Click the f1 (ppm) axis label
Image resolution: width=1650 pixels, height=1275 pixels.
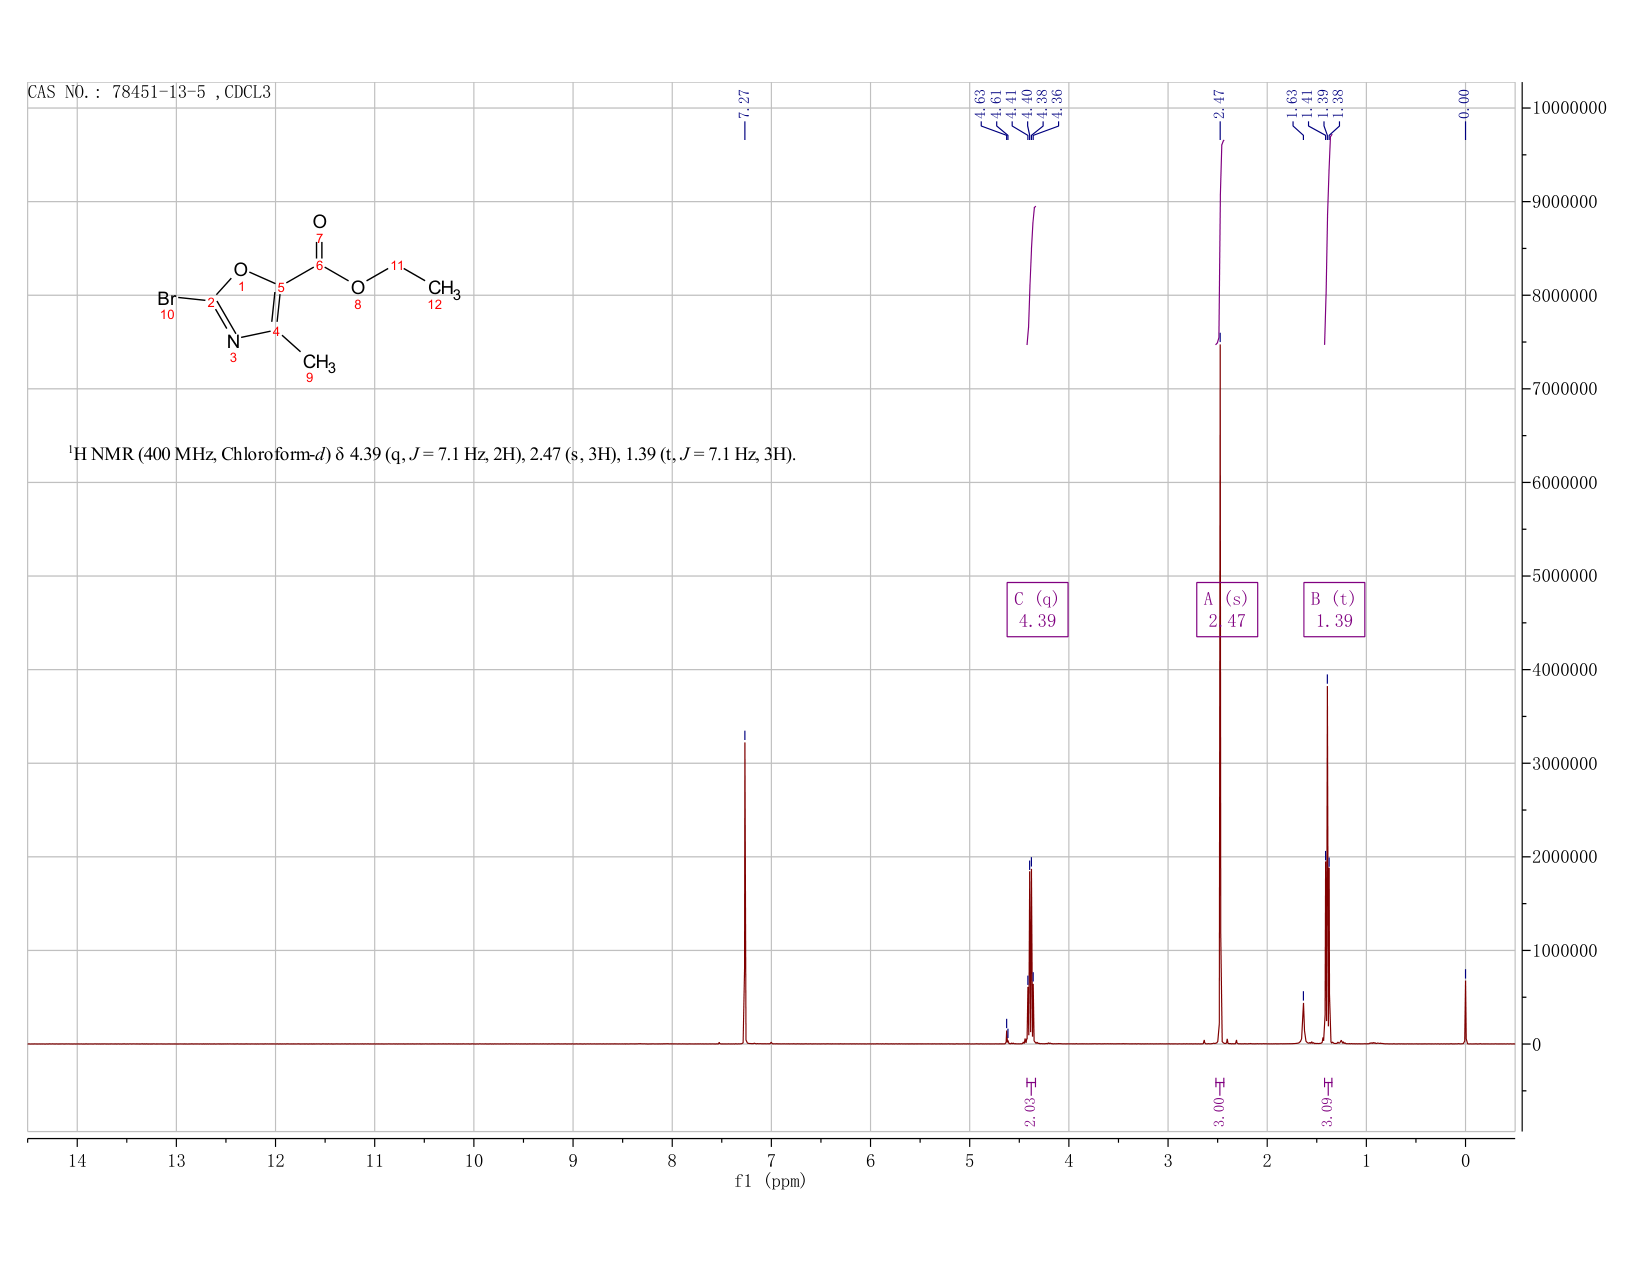point(770,1181)
